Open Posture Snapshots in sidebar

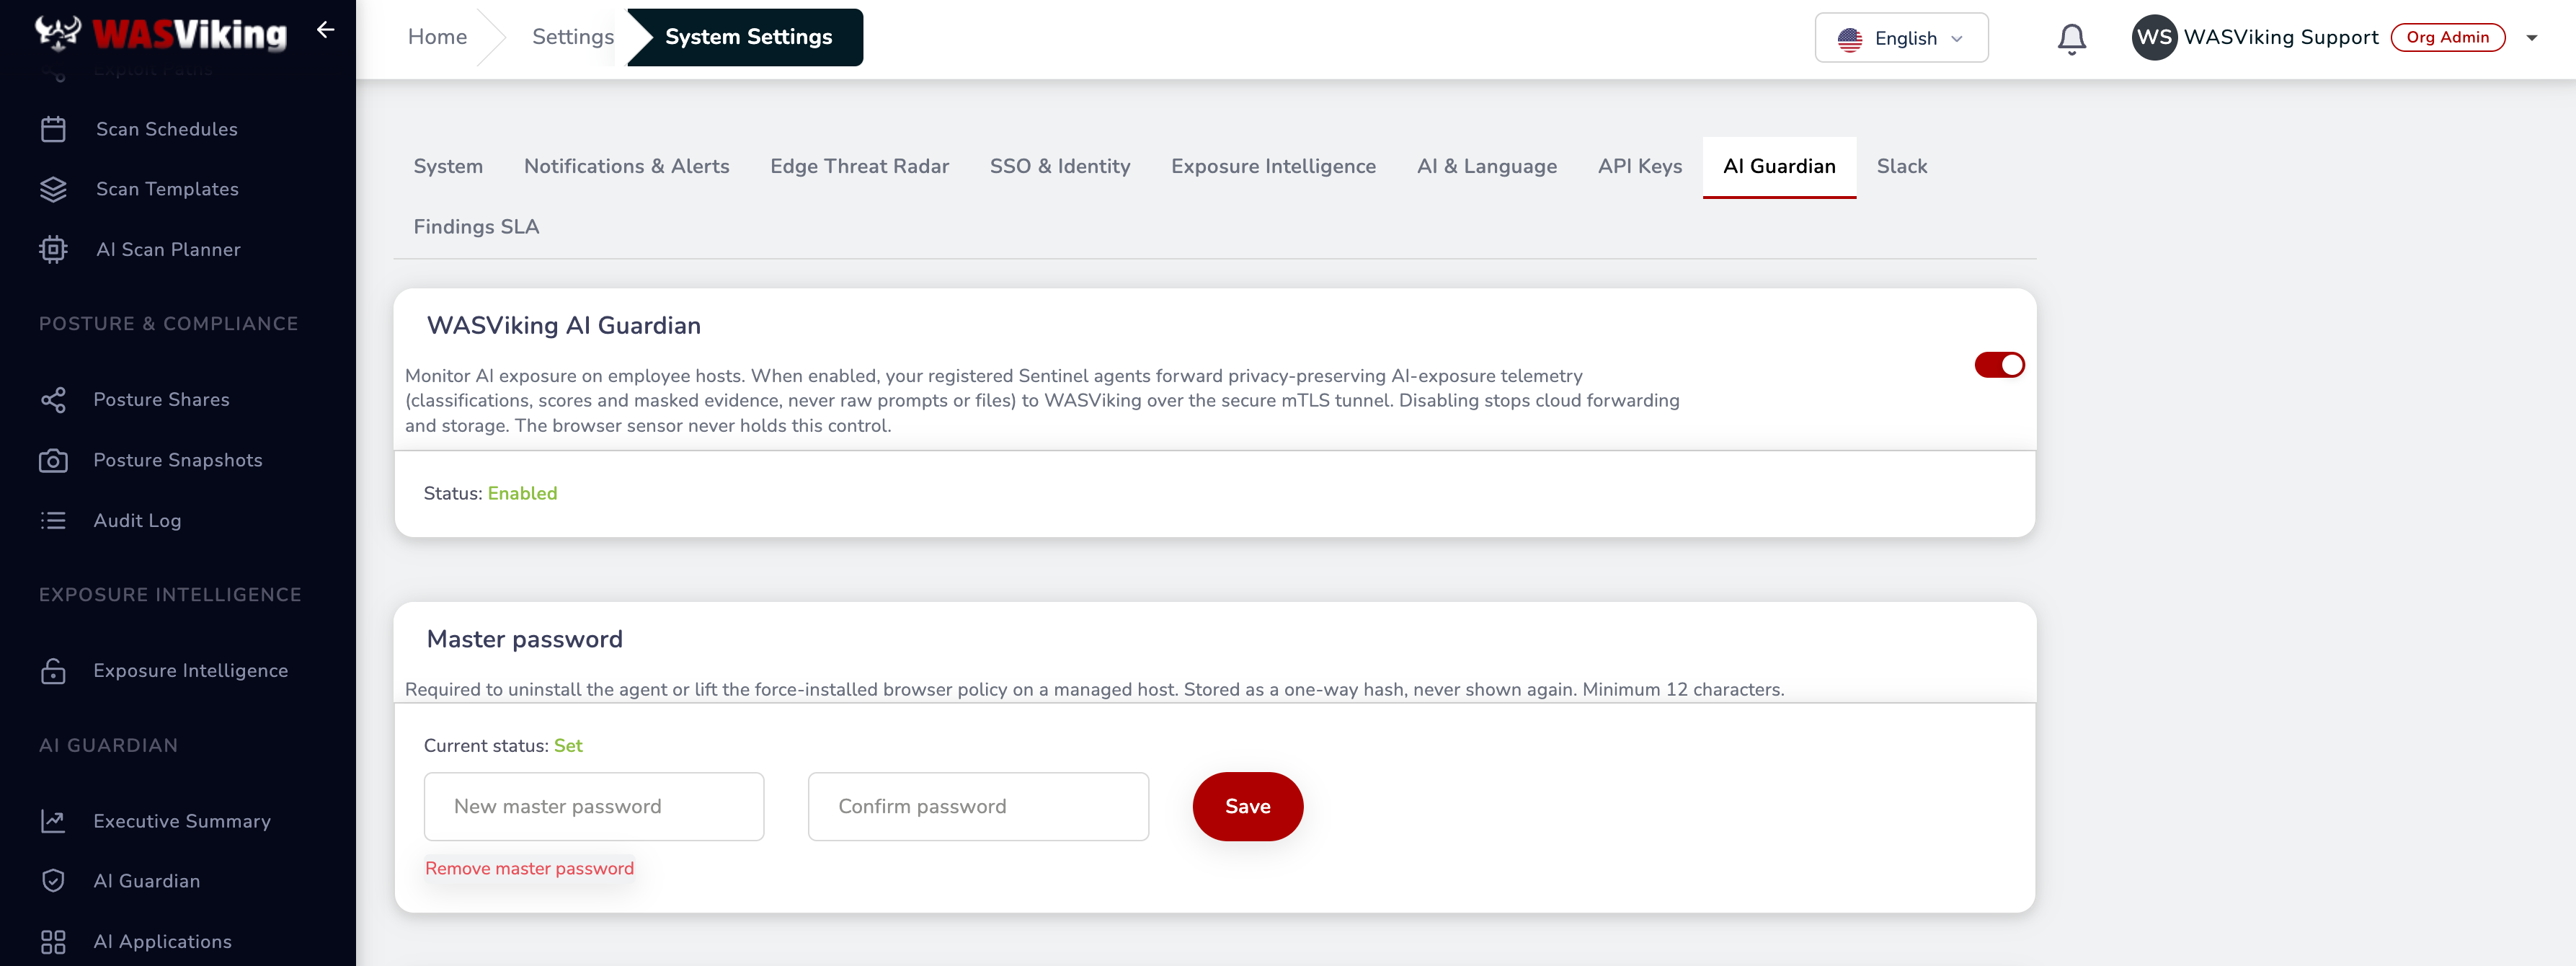(x=177, y=460)
